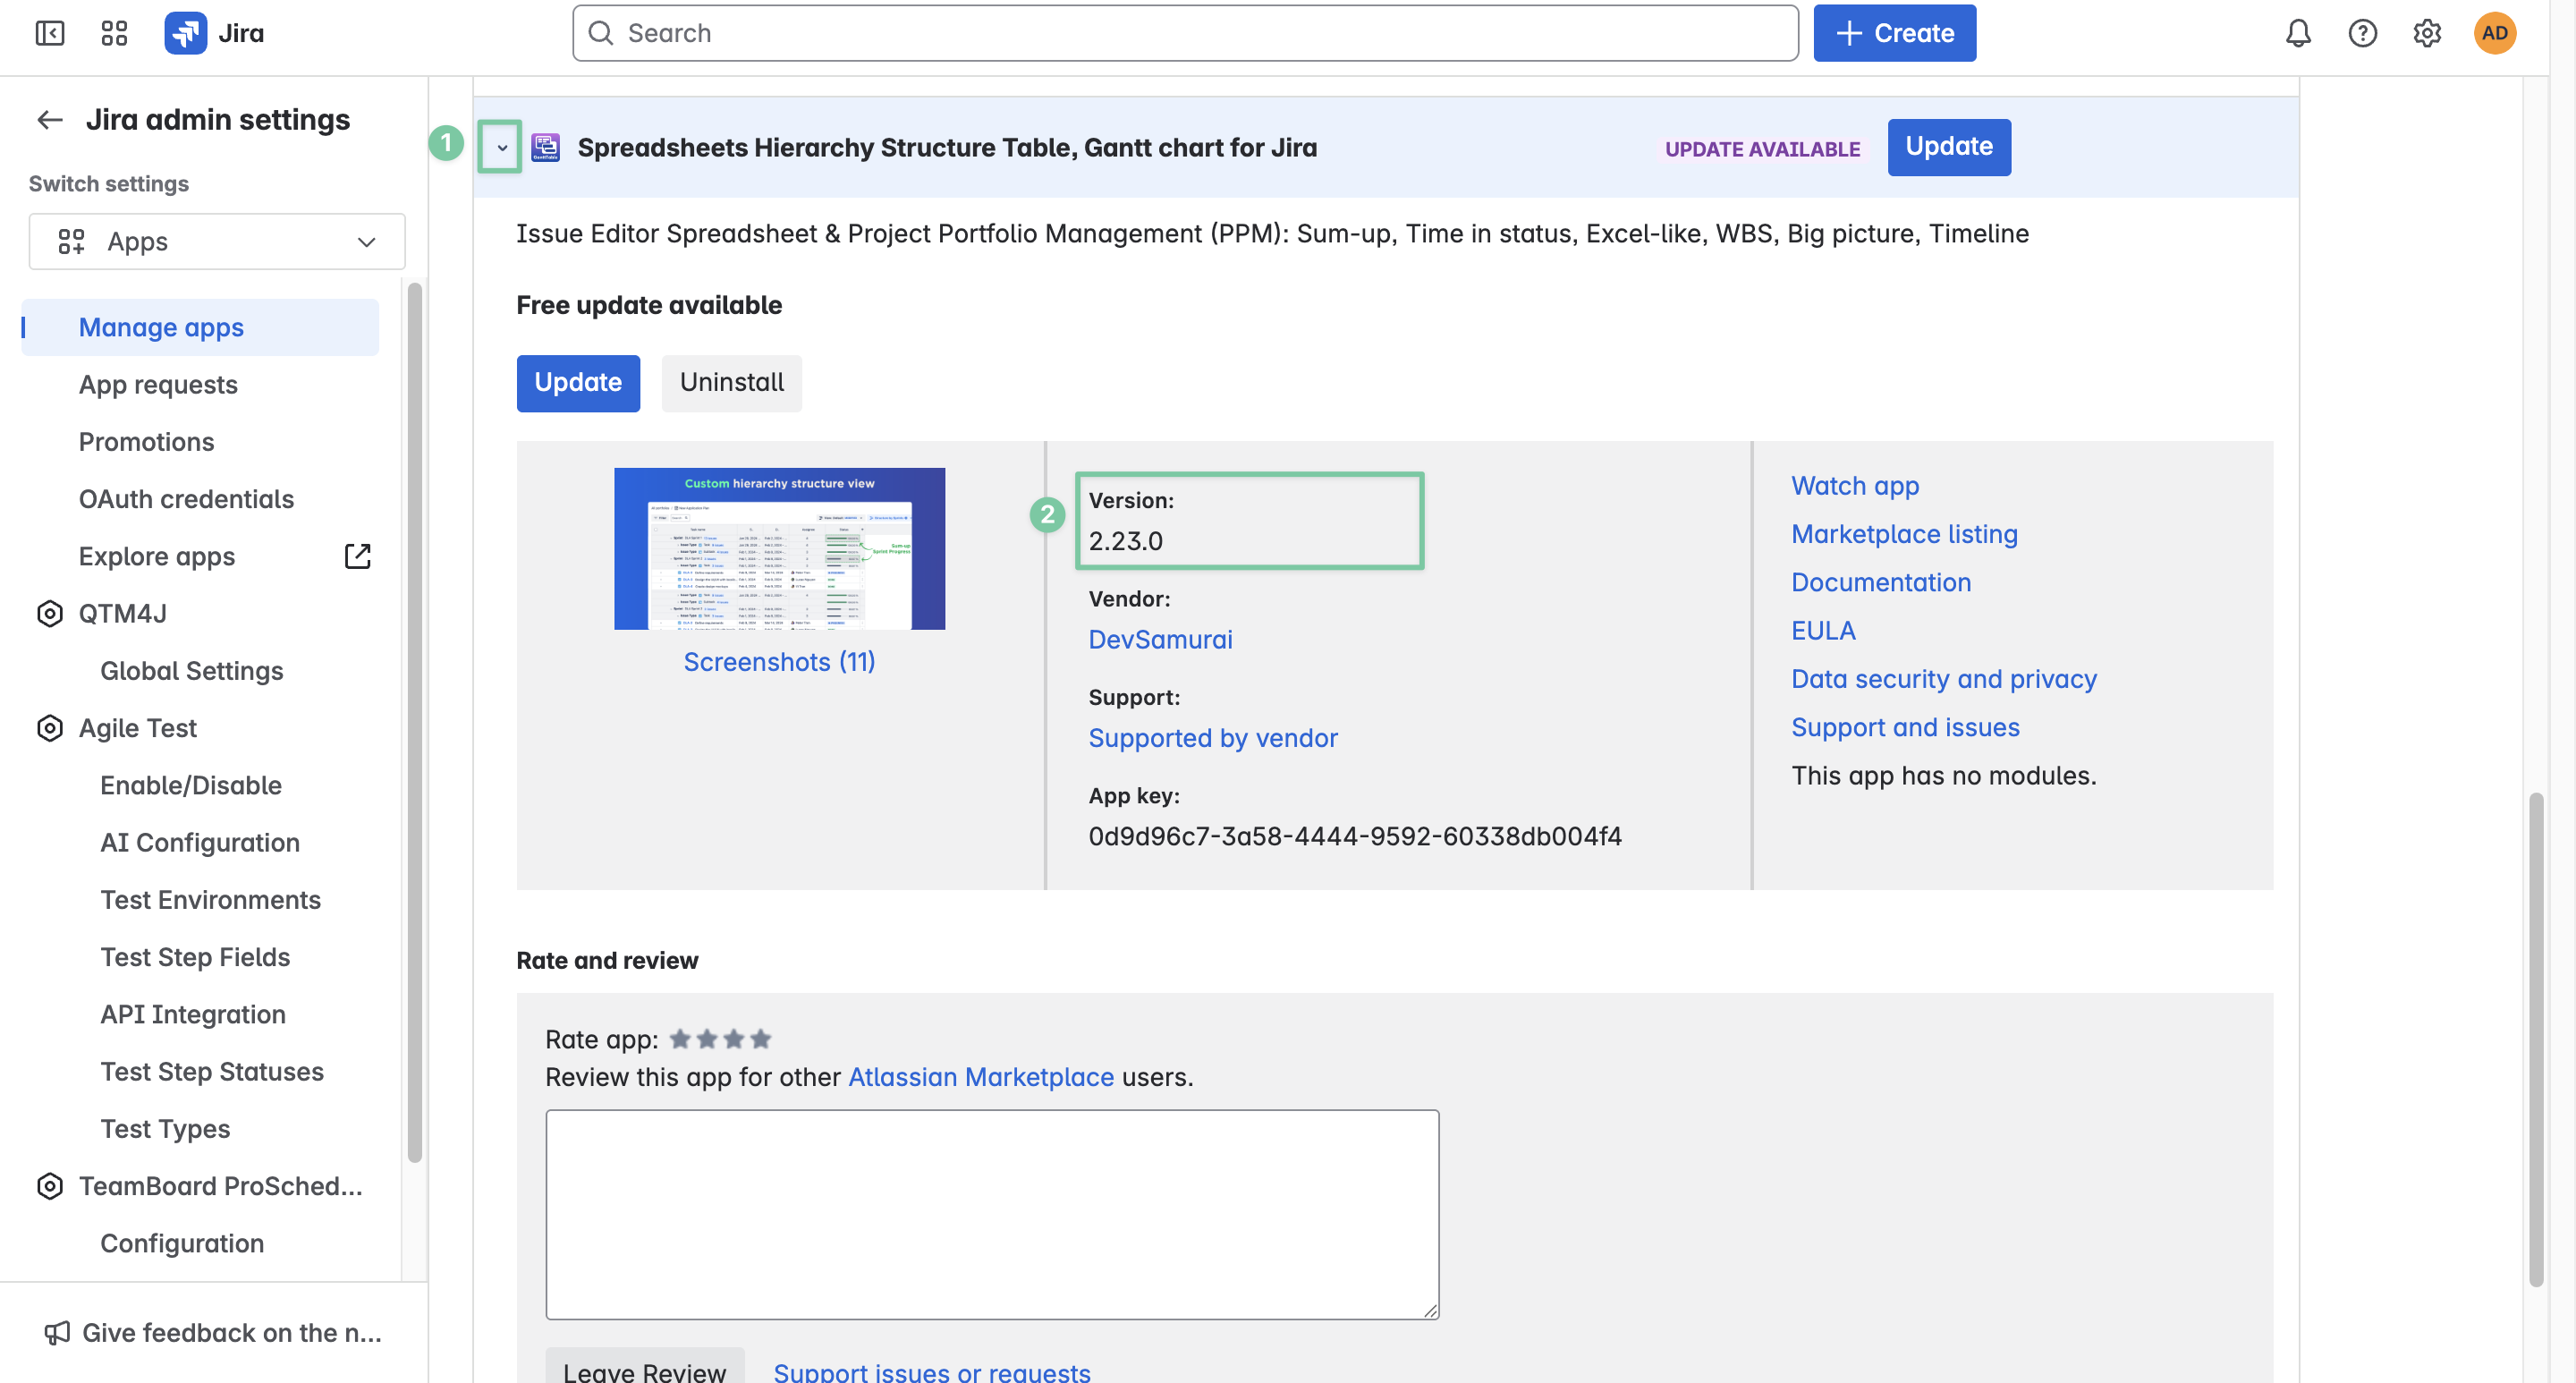Image resolution: width=2576 pixels, height=1383 pixels.
Task: Collapse the left sidebar panel icon
Action: pyautogui.click(x=49, y=33)
